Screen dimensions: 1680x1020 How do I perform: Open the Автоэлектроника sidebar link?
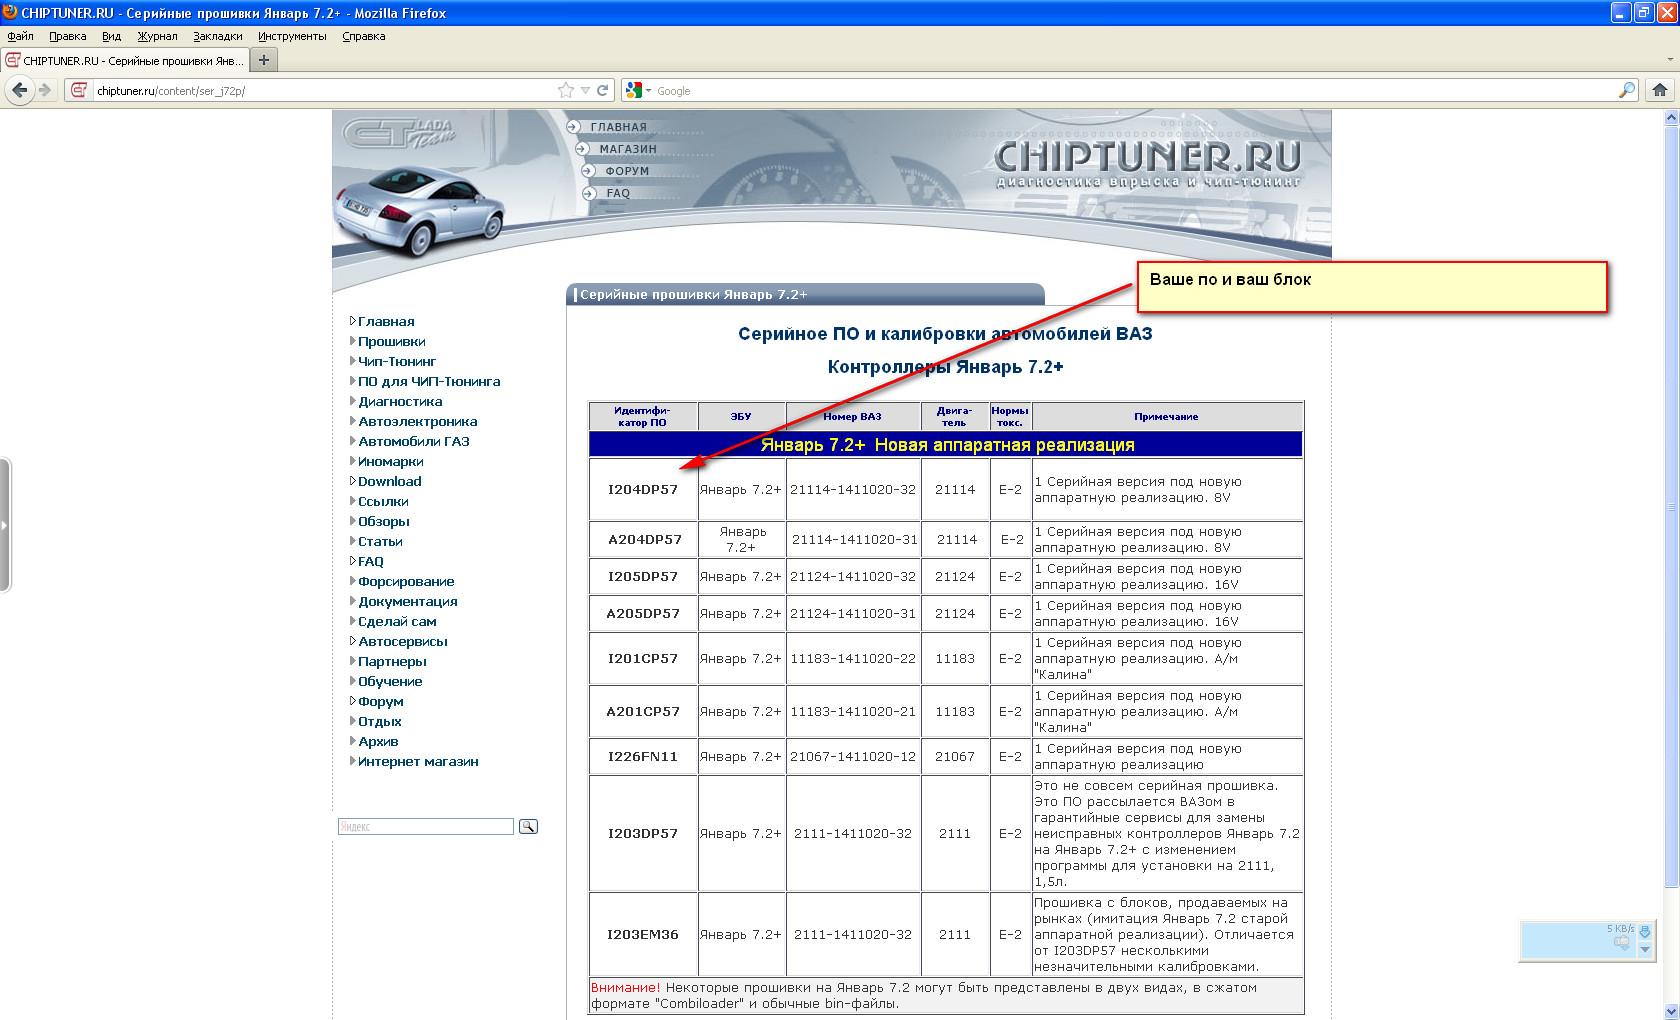[x=418, y=421]
